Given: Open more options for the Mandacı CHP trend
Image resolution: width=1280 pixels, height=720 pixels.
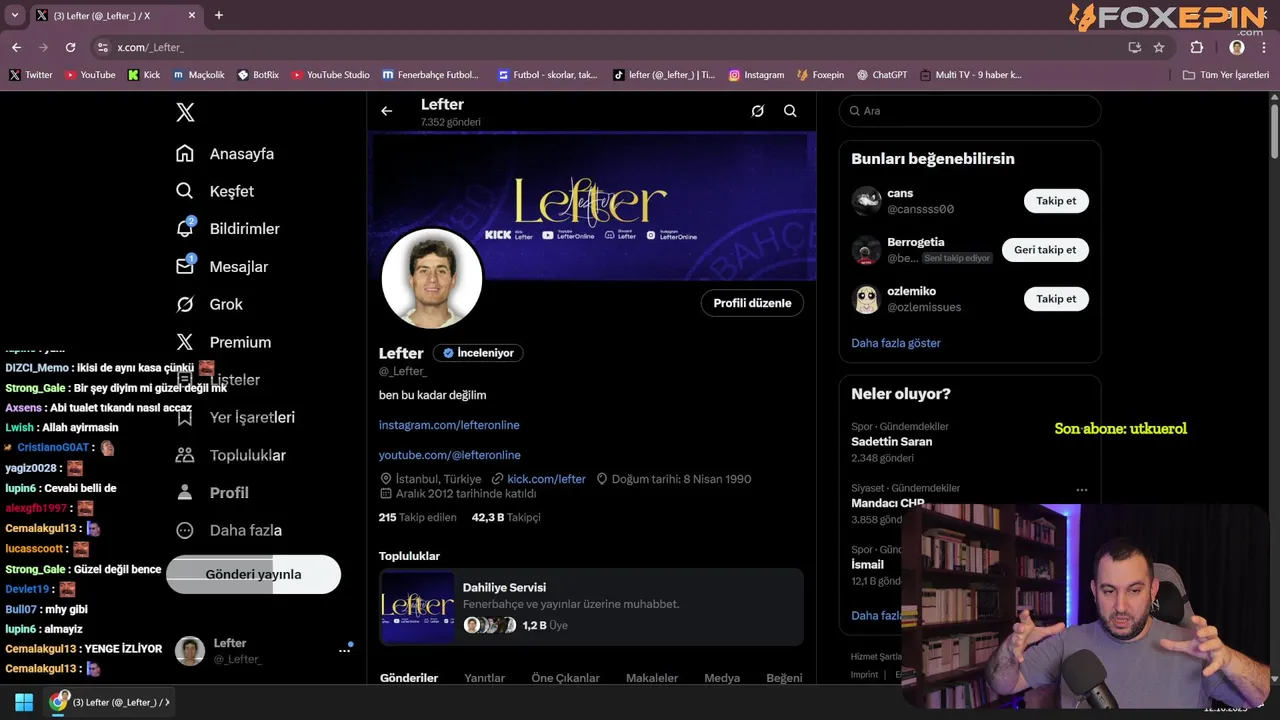Looking at the screenshot, I should [x=1081, y=490].
